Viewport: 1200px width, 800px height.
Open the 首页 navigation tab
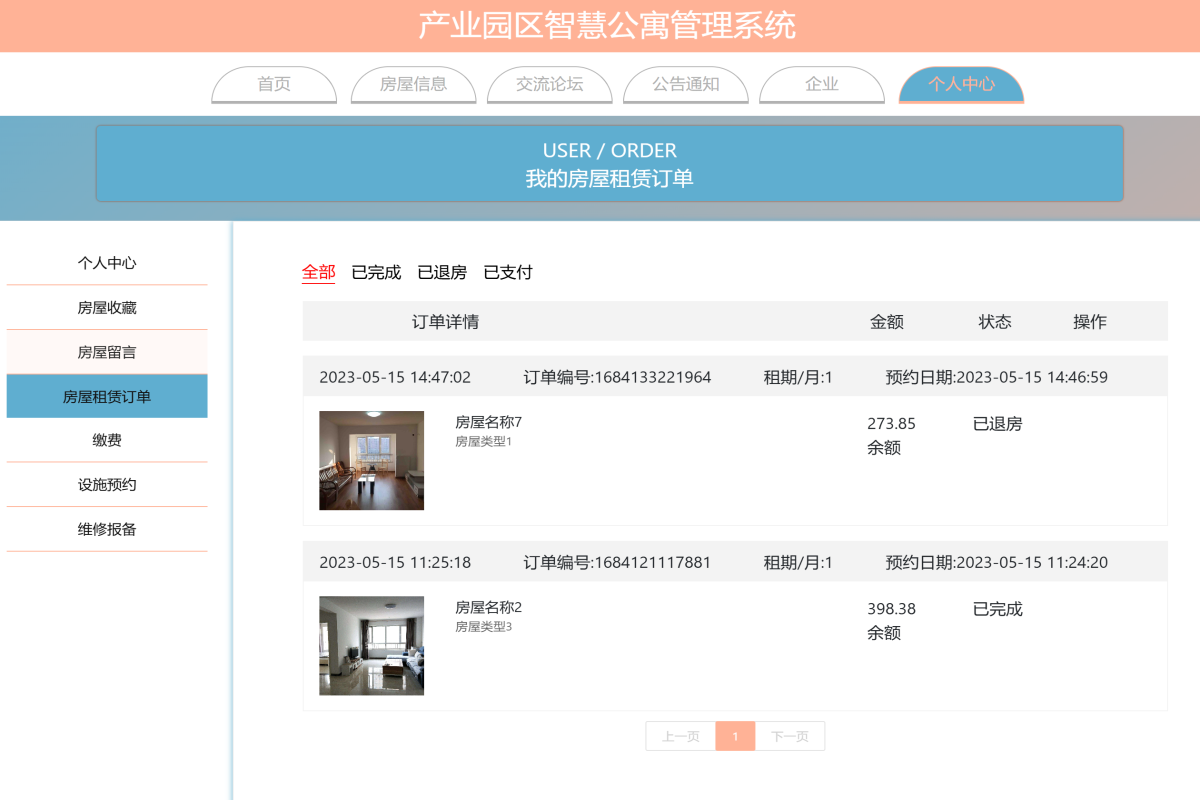tap(273, 85)
